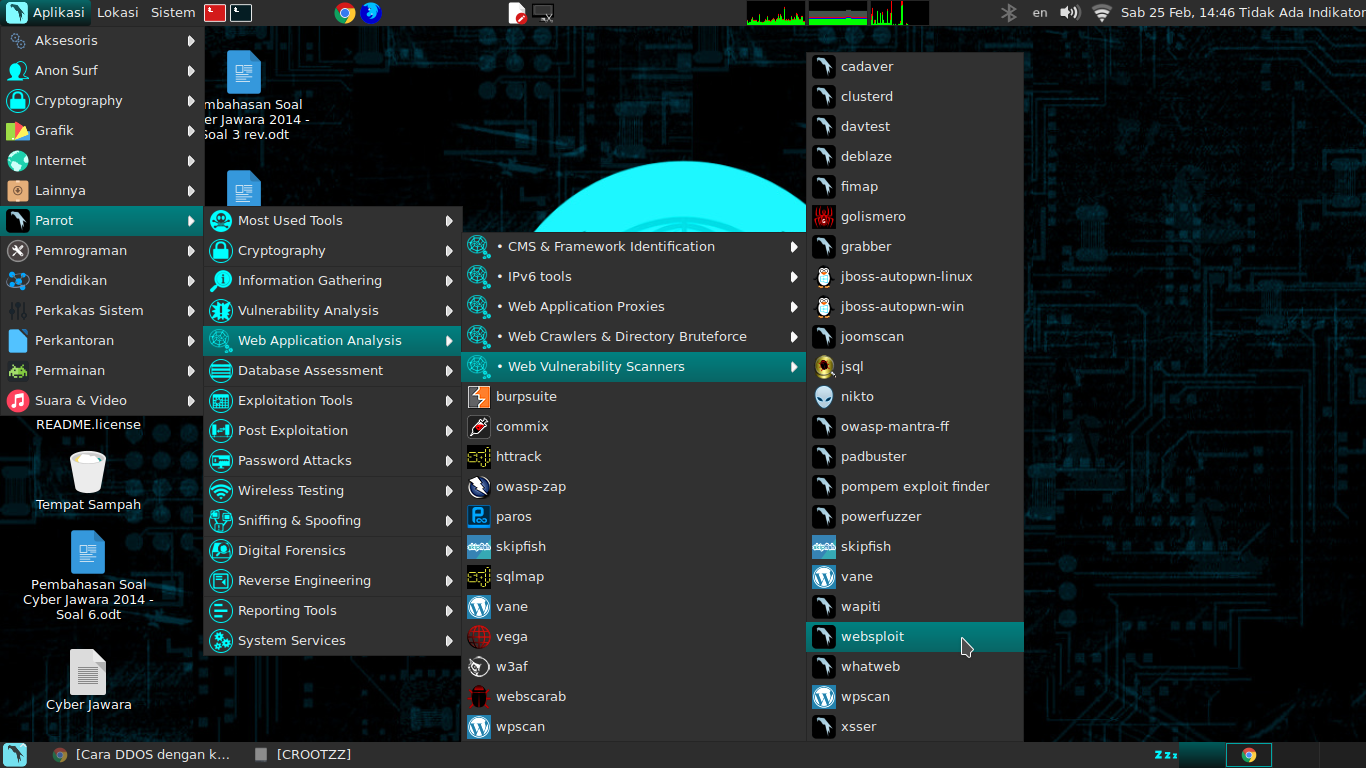The width and height of the screenshot is (1366, 768).
Task: Open Permainan games menu entry
Action: tap(101, 371)
